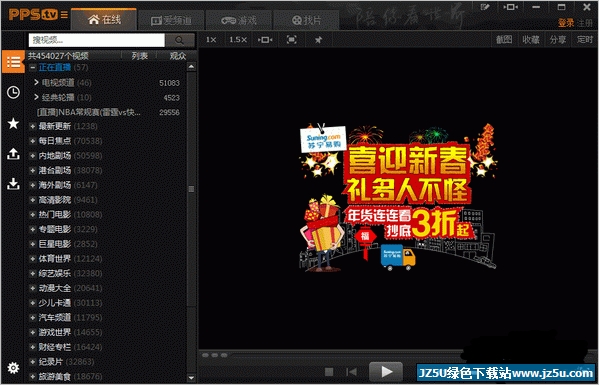Screen dimensions: 599x385
Task: Collapse the 正在直播 category
Action: click(x=33, y=68)
